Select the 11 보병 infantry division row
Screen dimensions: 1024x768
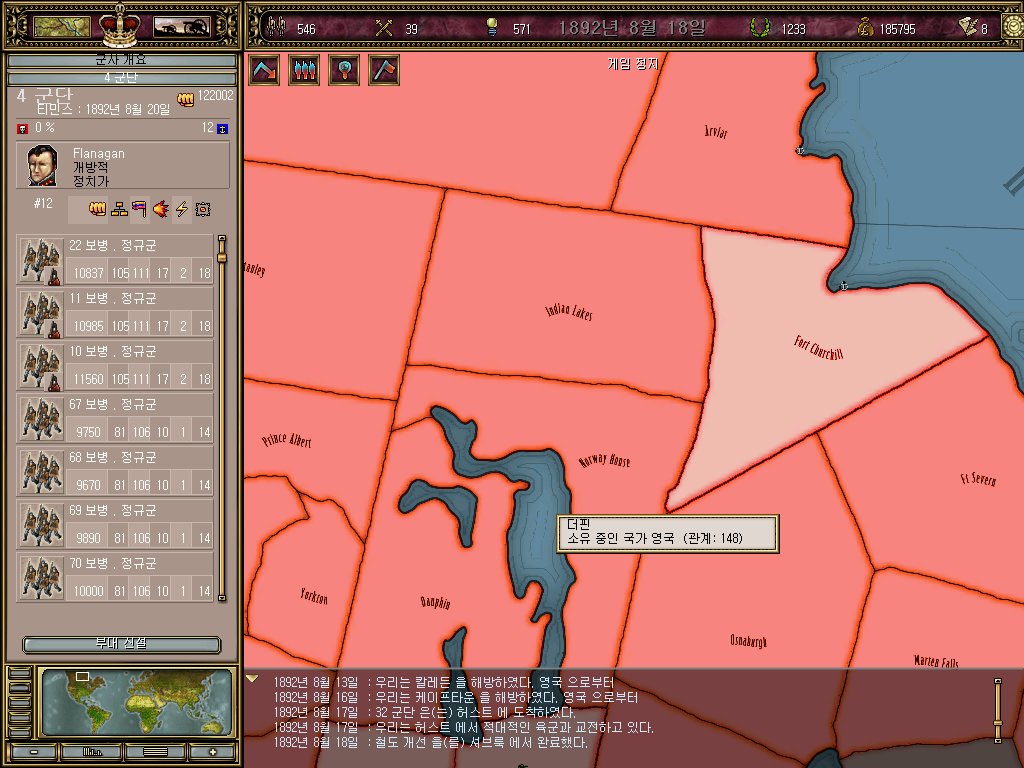click(115, 312)
